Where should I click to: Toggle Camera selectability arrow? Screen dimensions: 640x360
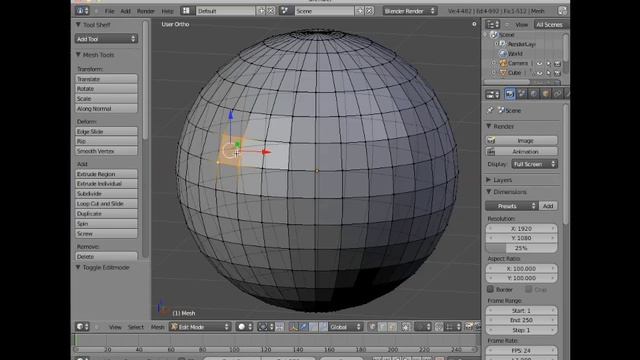[549, 63]
